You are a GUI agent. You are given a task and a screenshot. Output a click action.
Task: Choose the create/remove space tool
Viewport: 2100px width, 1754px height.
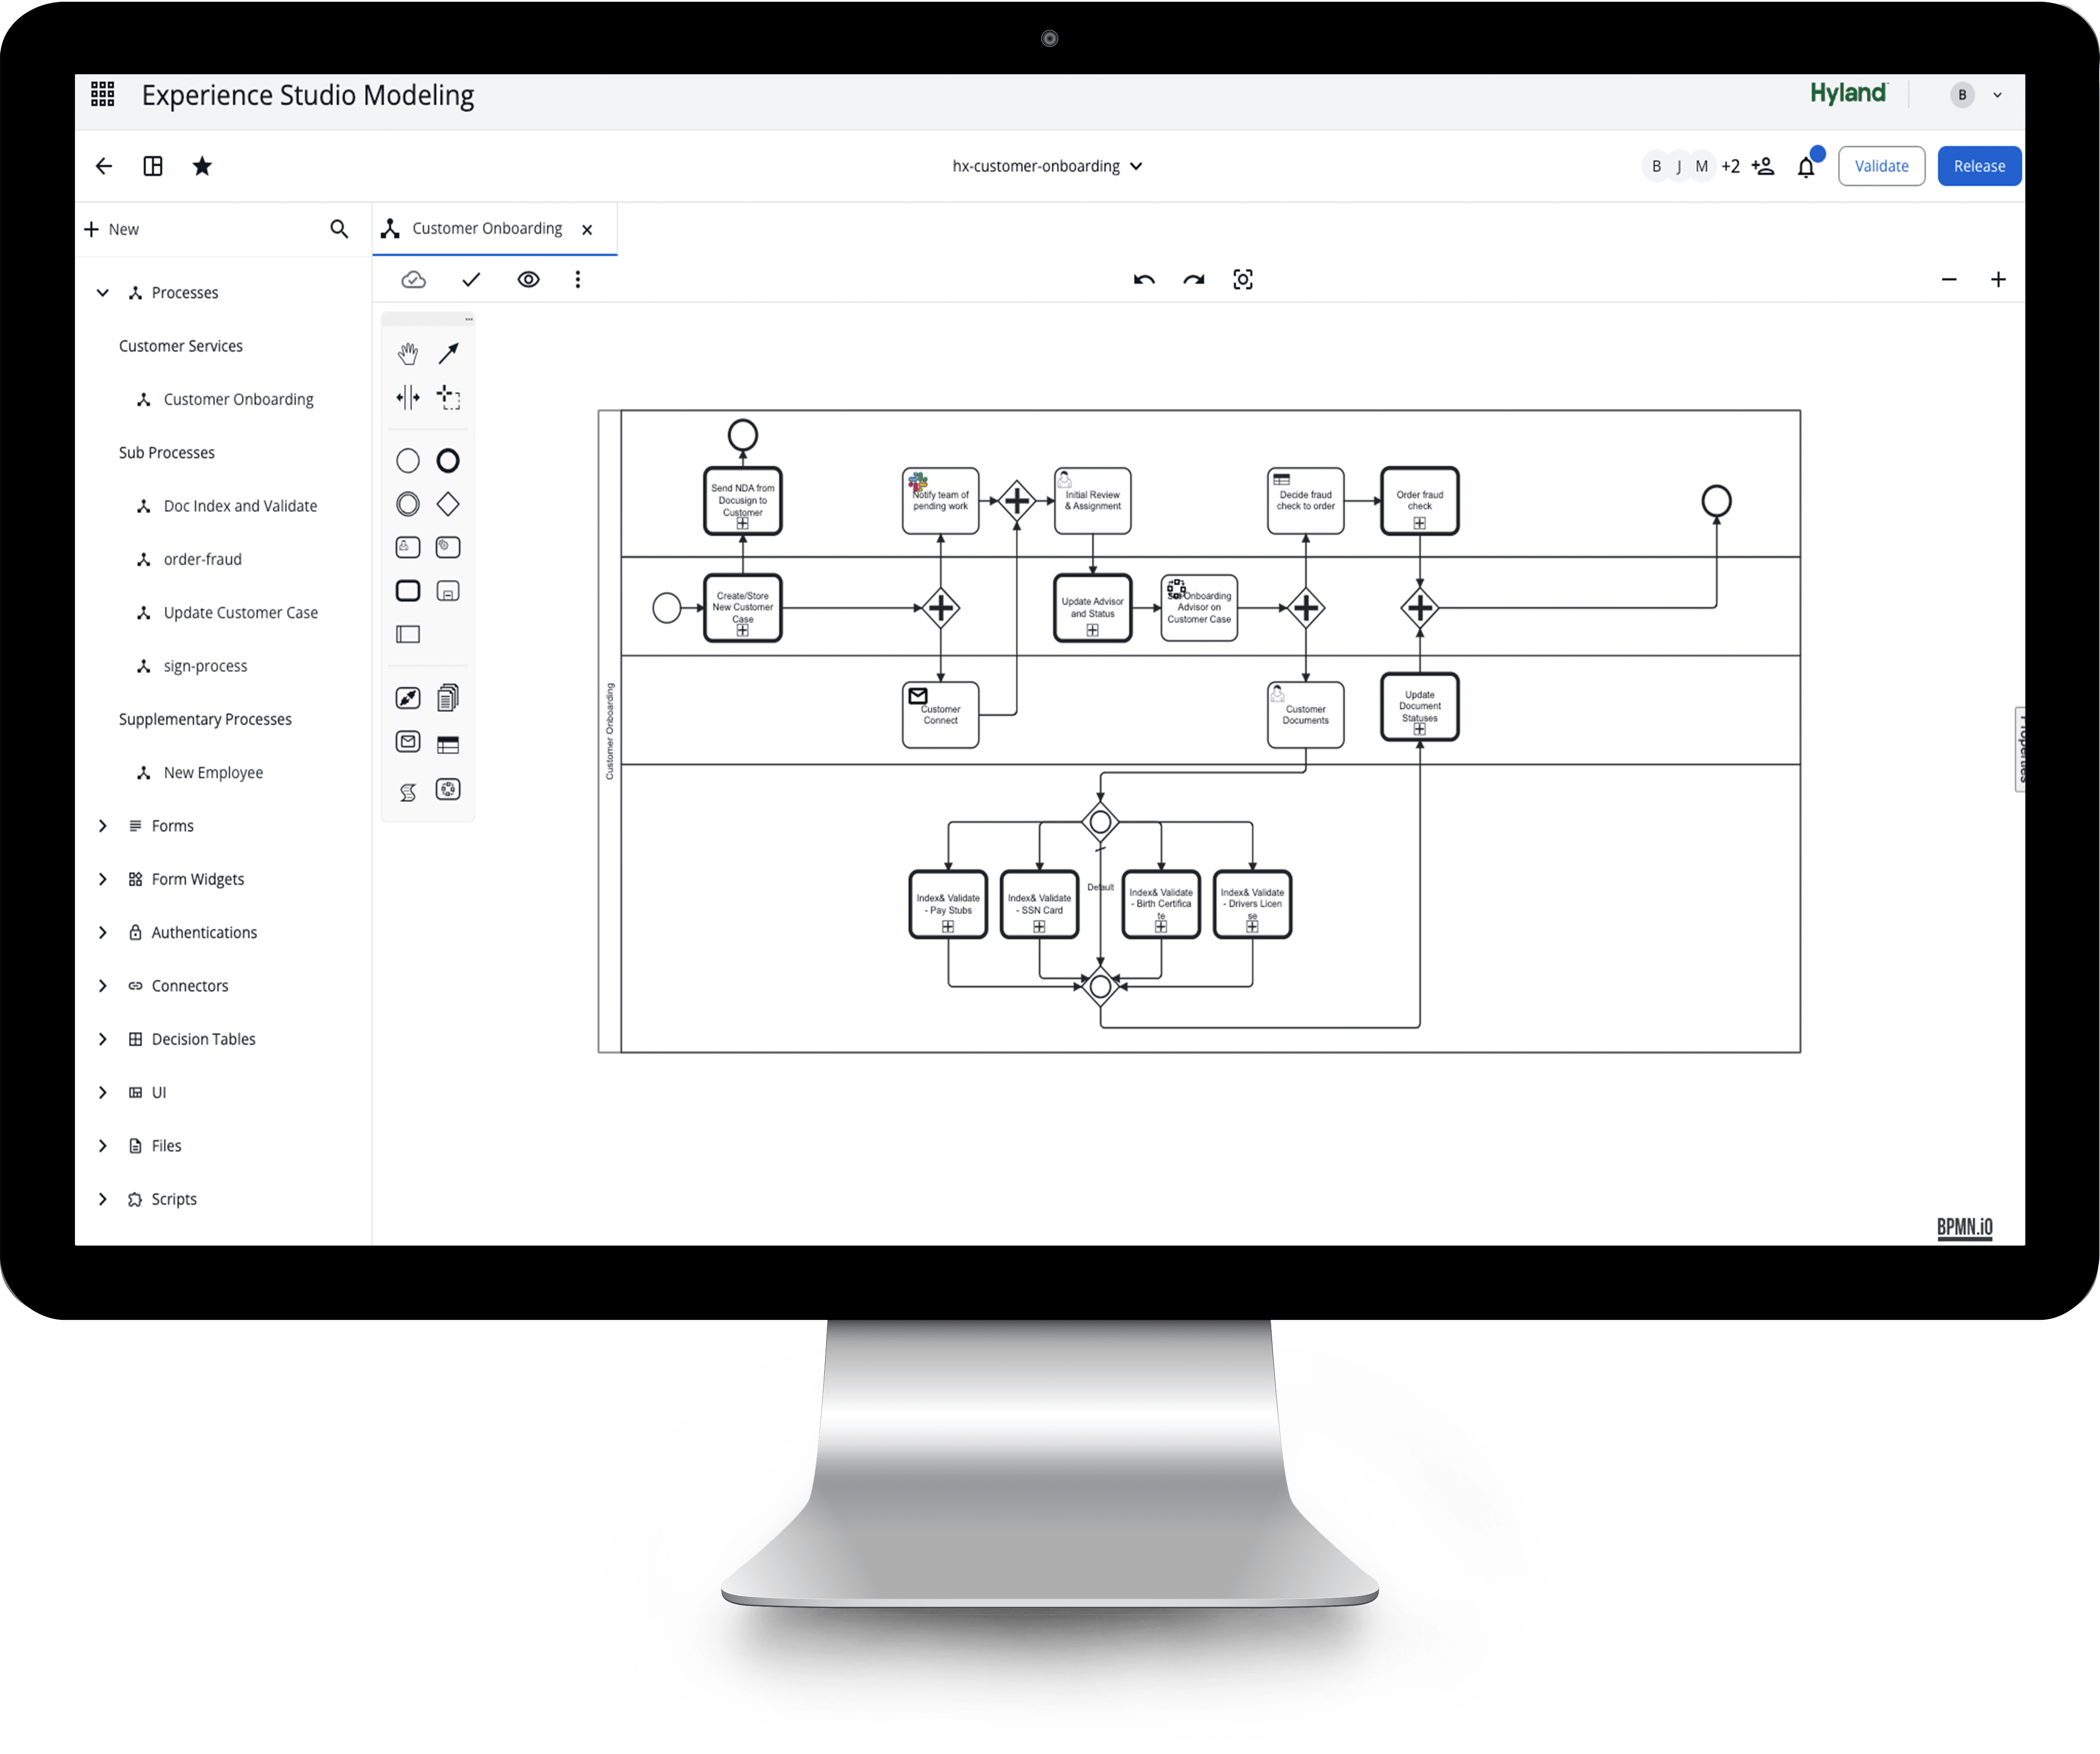point(407,398)
